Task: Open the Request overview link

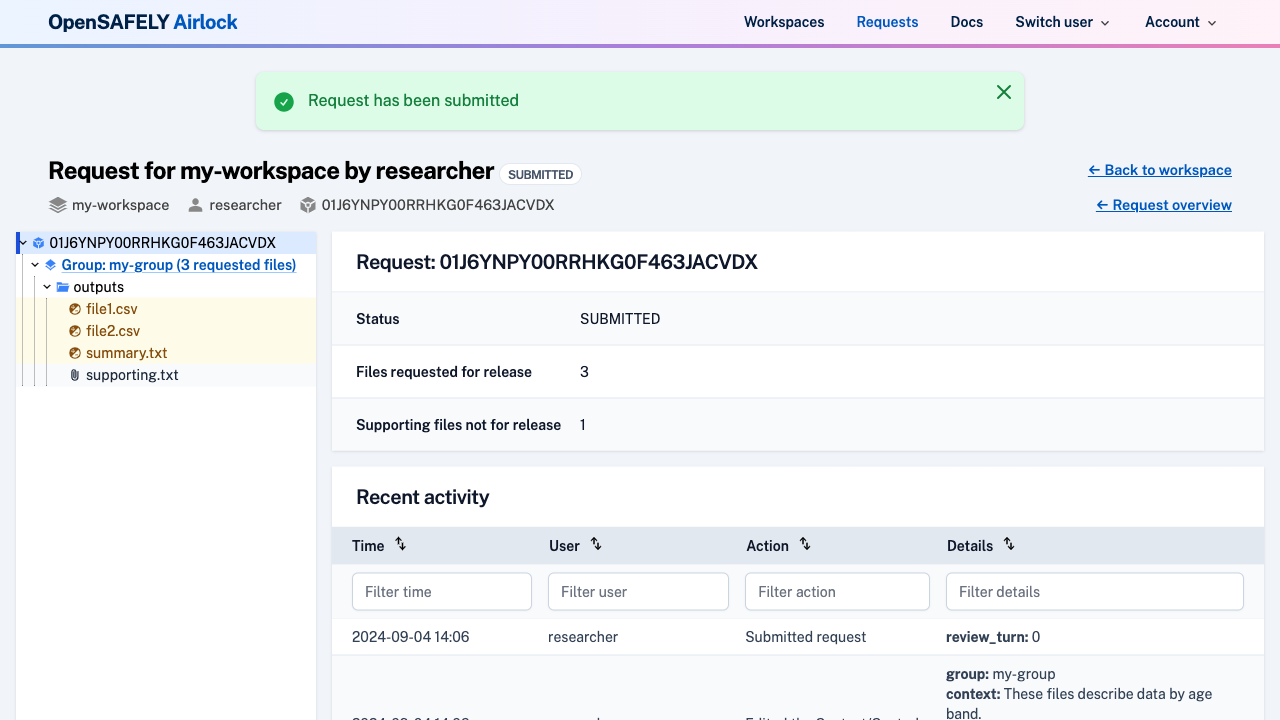Action: [1163, 205]
